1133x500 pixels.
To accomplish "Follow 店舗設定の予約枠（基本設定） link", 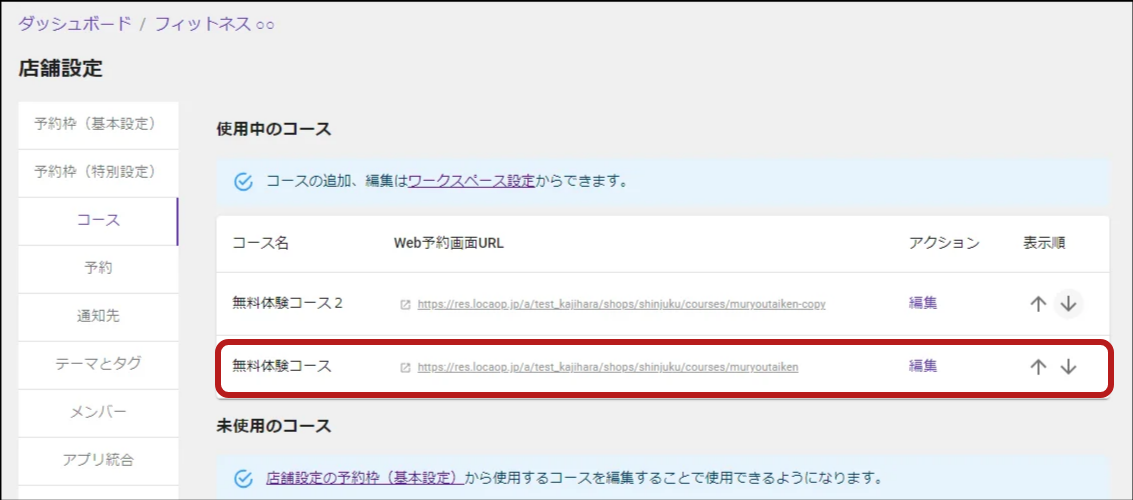I will click(x=365, y=478).
